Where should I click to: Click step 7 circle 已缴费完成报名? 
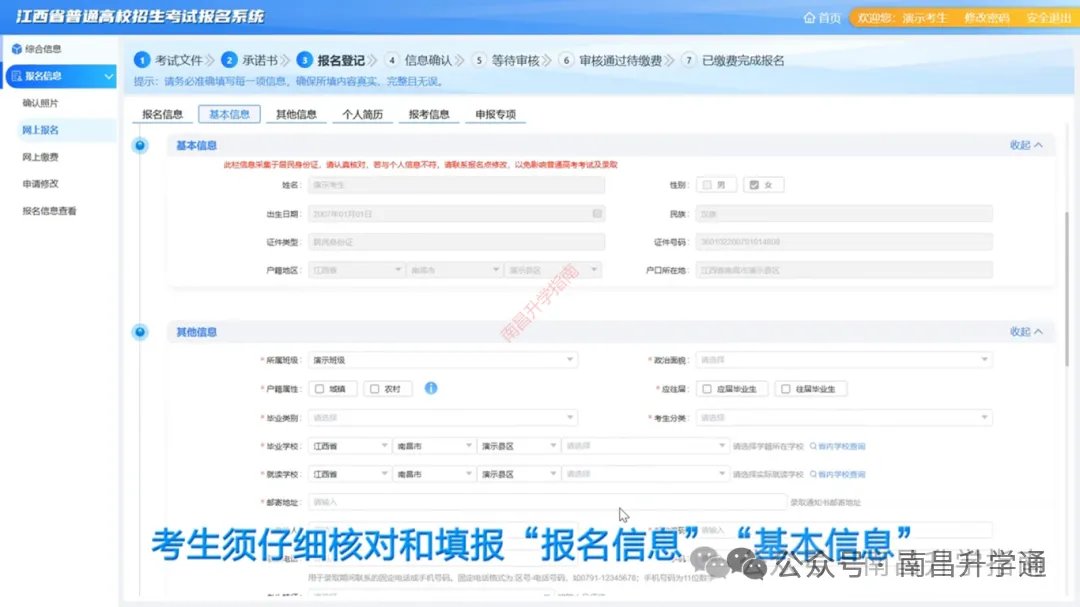(689, 61)
